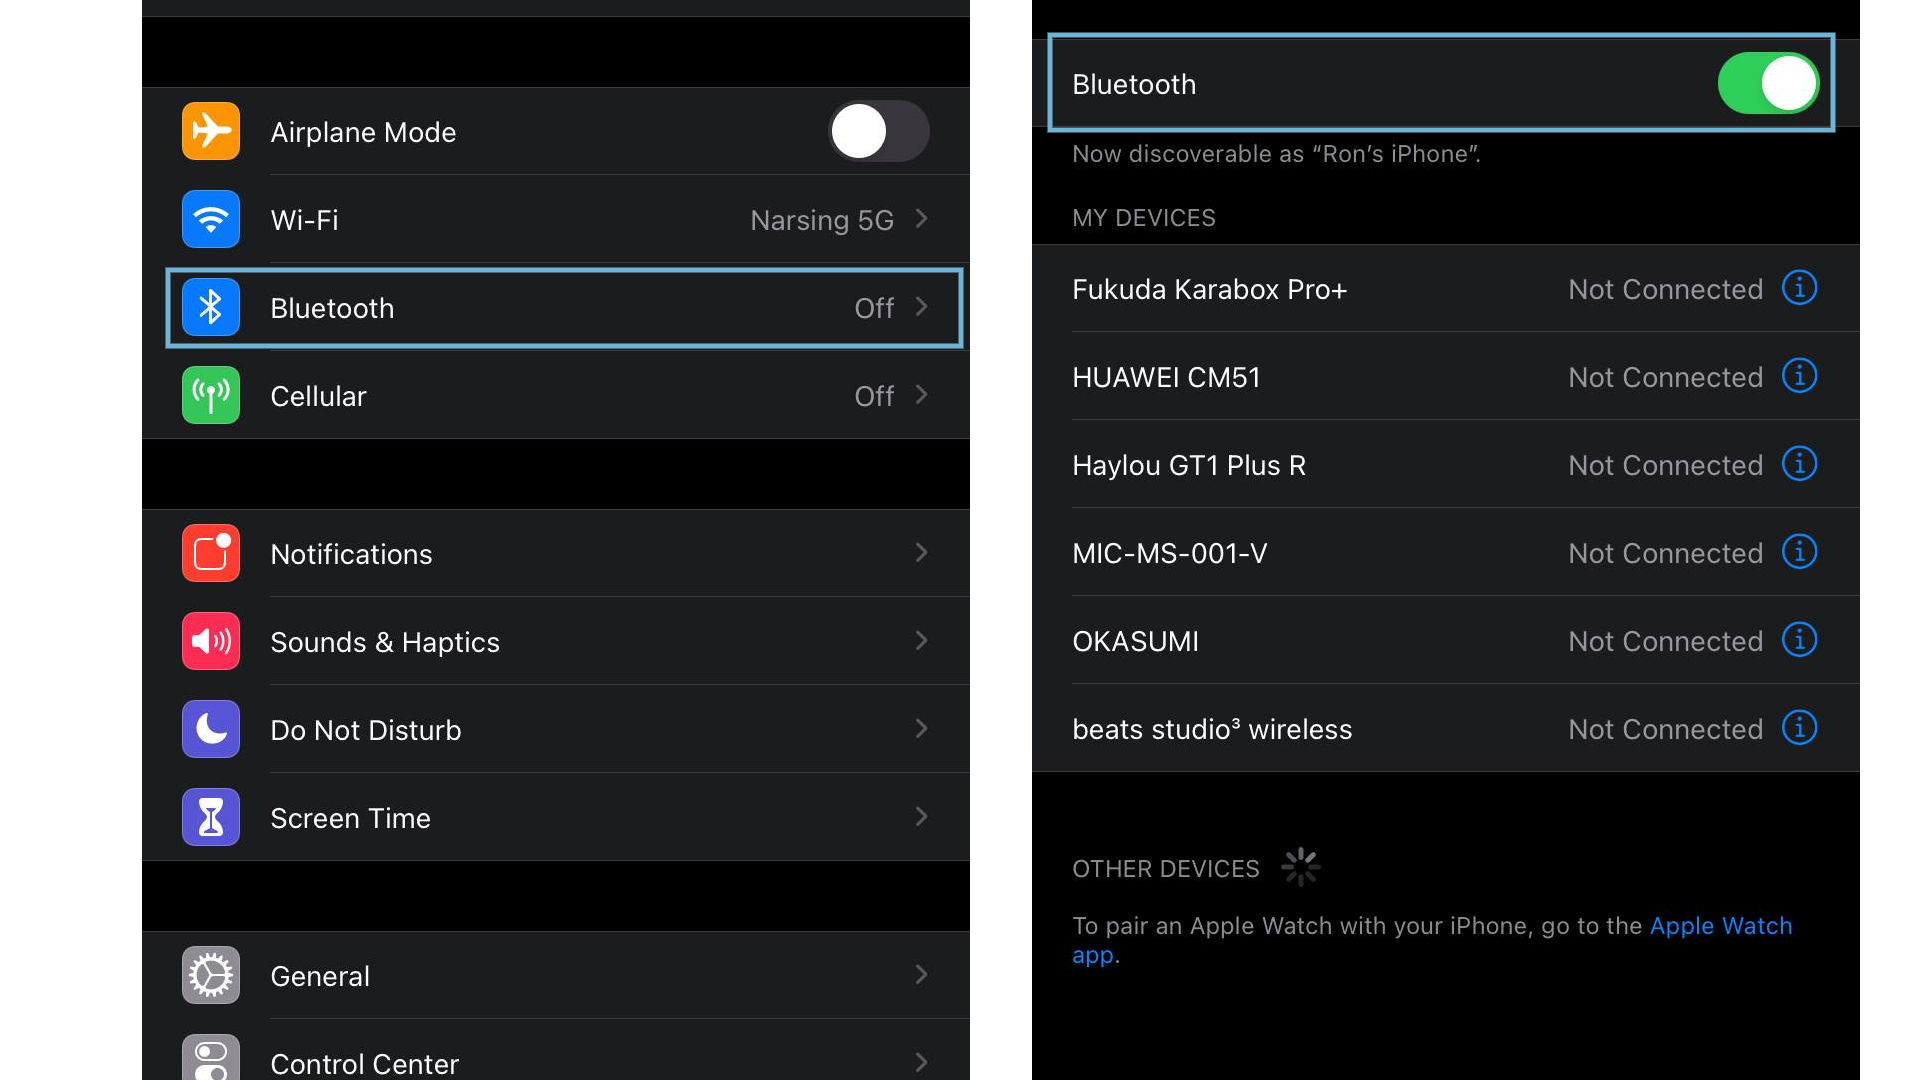The image size is (1920, 1080).
Task: Tap the blue Wi-Fi icon
Action: pyautogui.click(x=211, y=219)
